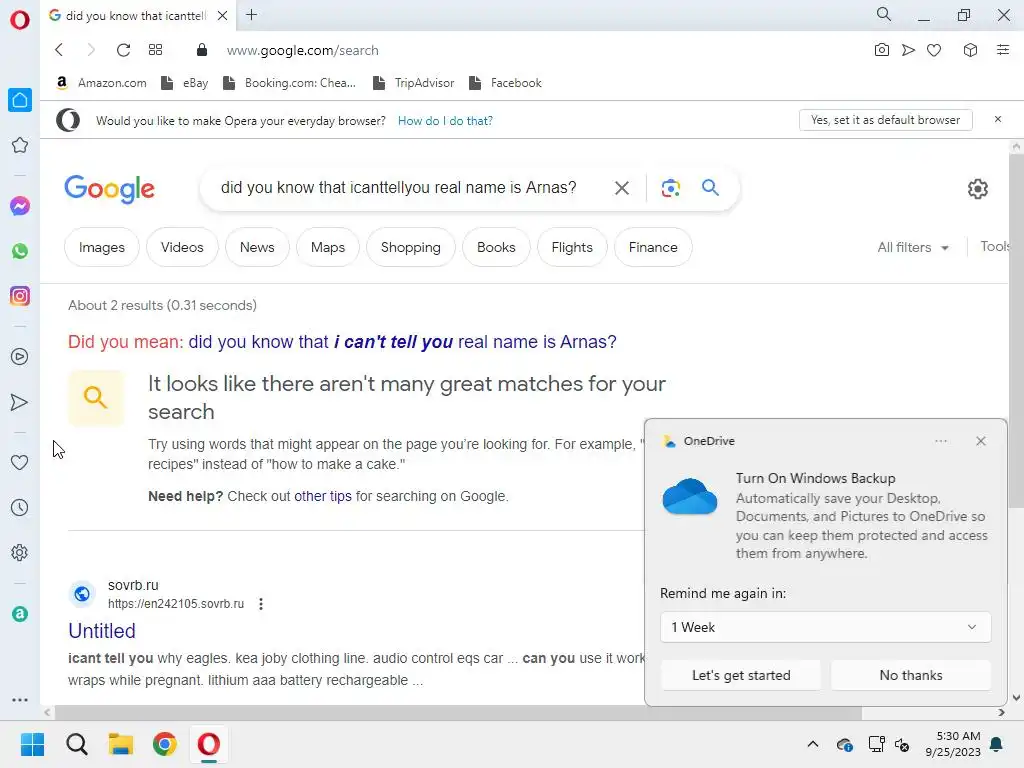
Task: Open the Booking.com bookmark
Action: (289, 83)
